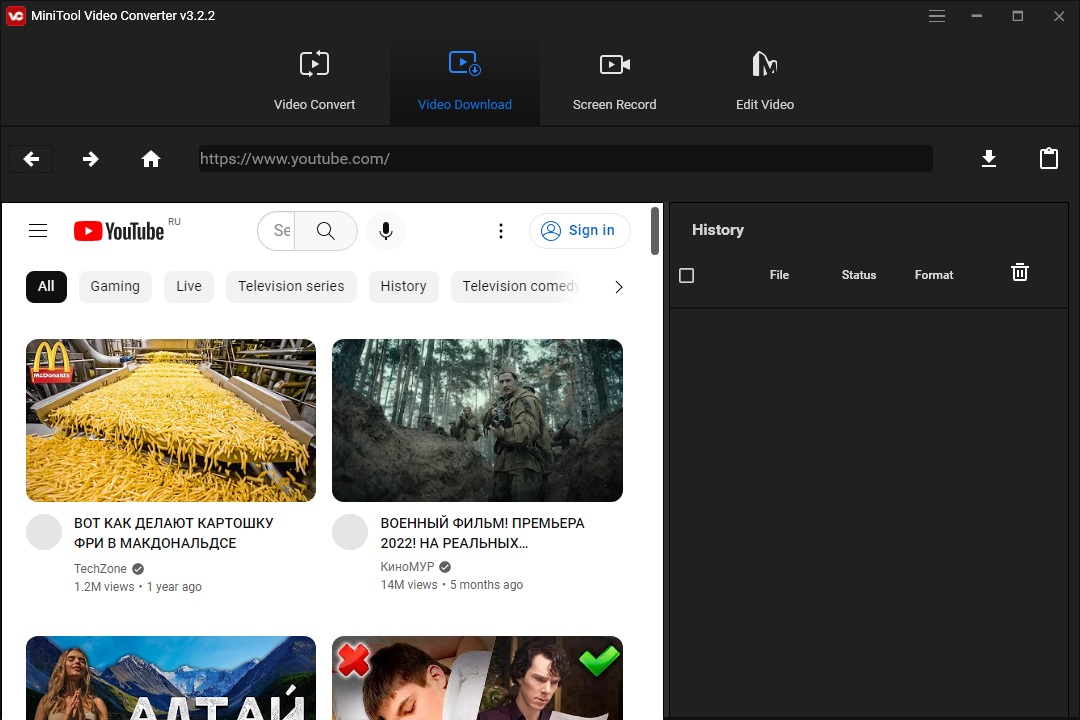Open the three-dot options menu on YouTube
Image resolution: width=1080 pixels, height=720 pixels.
501,230
